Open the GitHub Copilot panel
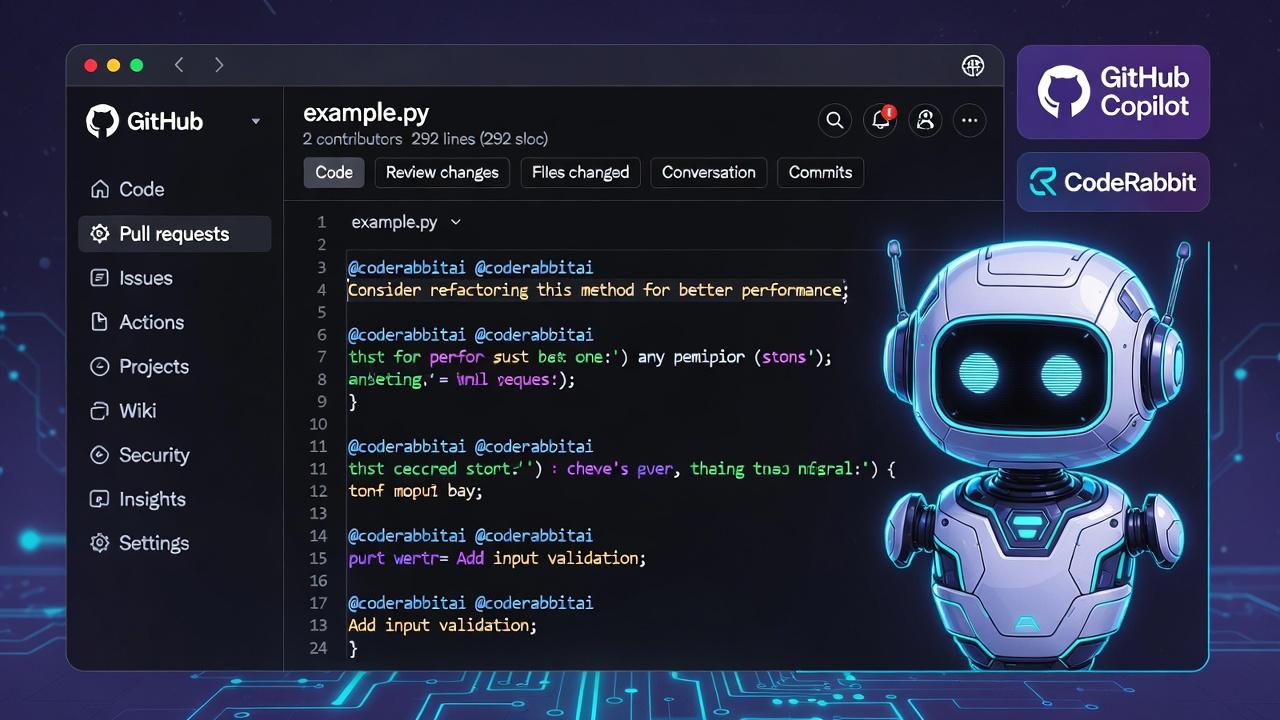This screenshot has width=1280, height=720. [1112, 91]
